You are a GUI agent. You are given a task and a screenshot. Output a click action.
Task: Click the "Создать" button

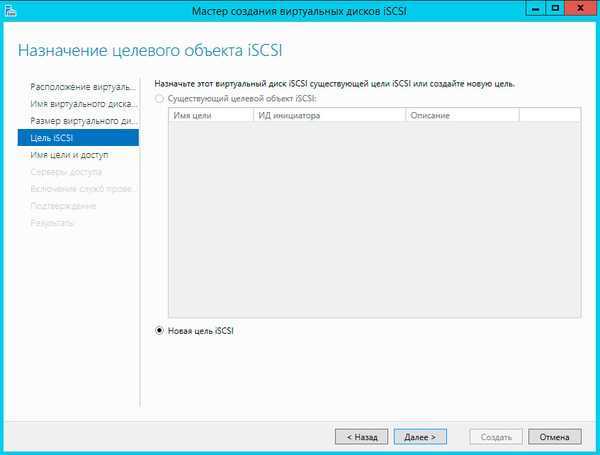click(496, 437)
